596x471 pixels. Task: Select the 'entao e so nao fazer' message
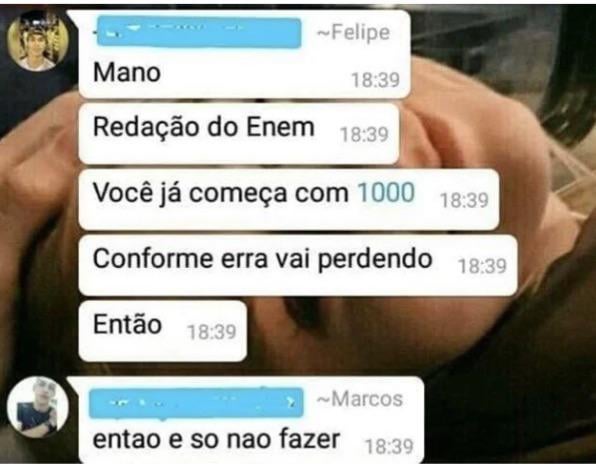click(x=251, y=420)
